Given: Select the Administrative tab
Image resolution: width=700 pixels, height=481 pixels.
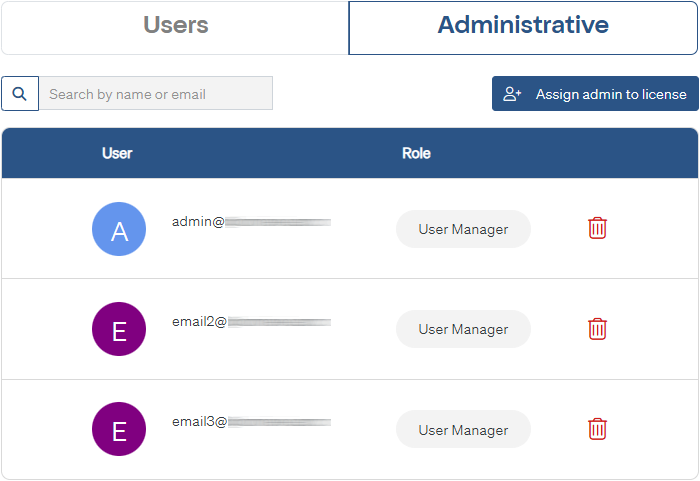Looking at the screenshot, I should [523, 26].
